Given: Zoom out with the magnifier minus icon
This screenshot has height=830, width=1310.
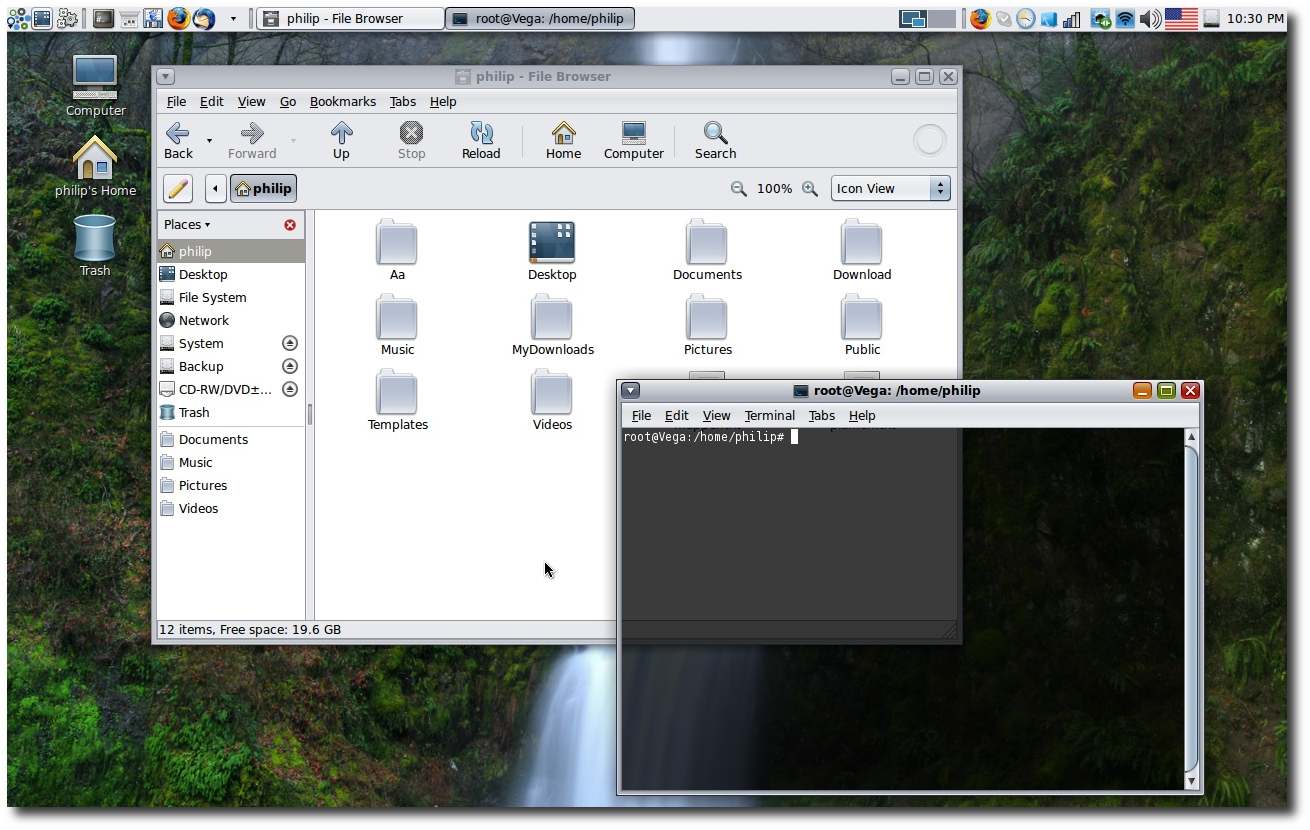Looking at the screenshot, I should [x=738, y=188].
